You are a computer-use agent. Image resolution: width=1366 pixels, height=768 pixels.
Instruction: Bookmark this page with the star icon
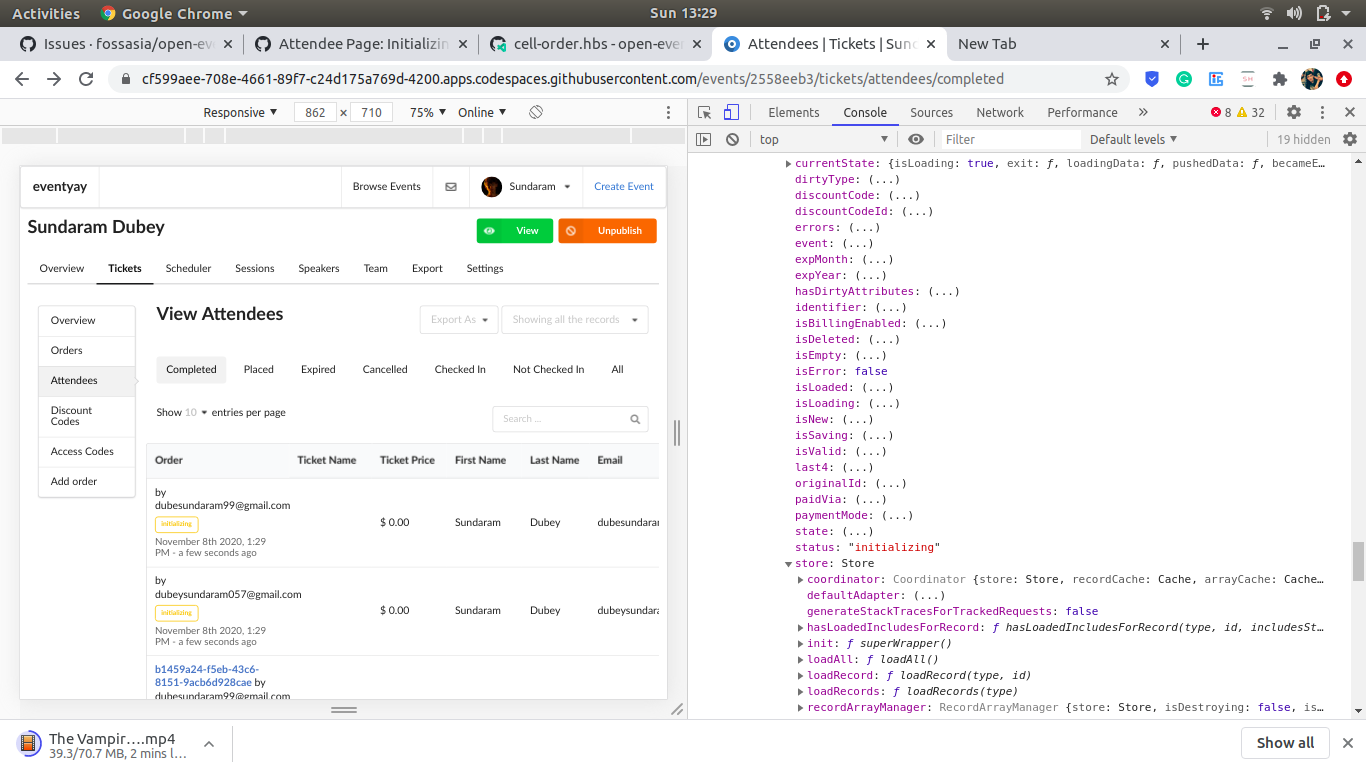tap(1112, 79)
